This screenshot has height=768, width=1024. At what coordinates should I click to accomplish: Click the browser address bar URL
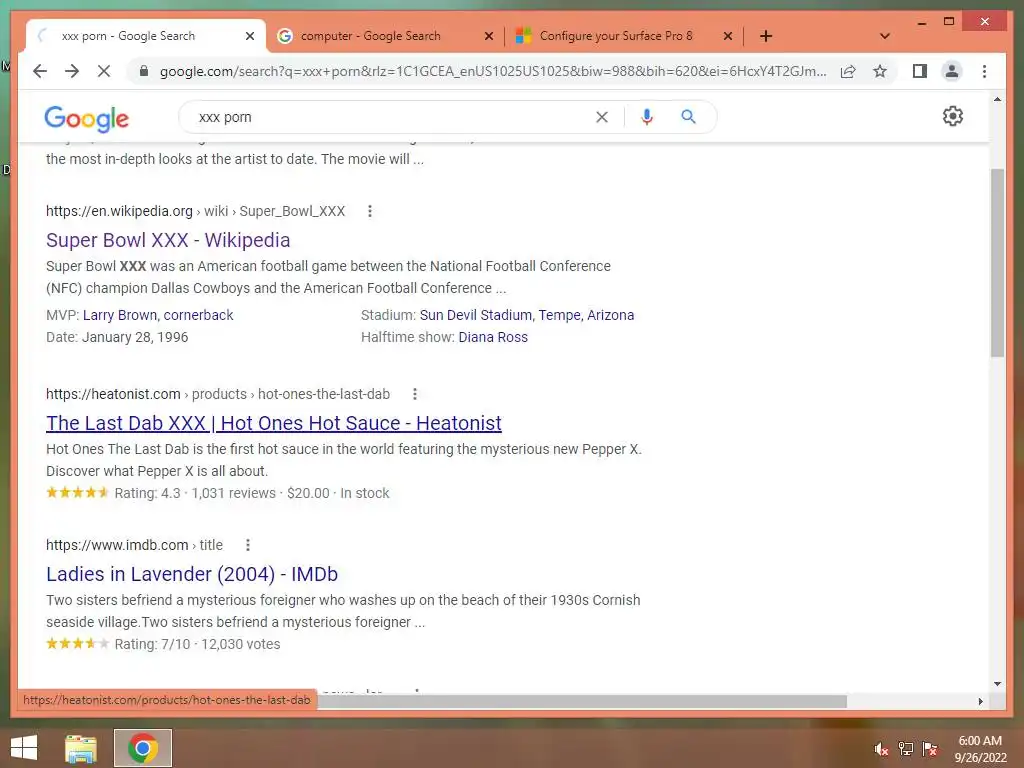click(493, 71)
